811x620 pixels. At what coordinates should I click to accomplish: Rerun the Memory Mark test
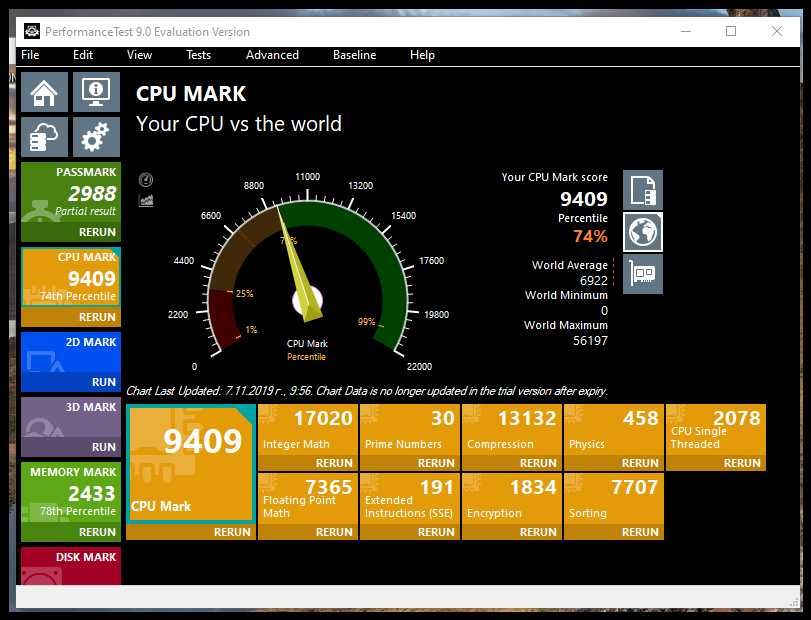click(97, 532)
